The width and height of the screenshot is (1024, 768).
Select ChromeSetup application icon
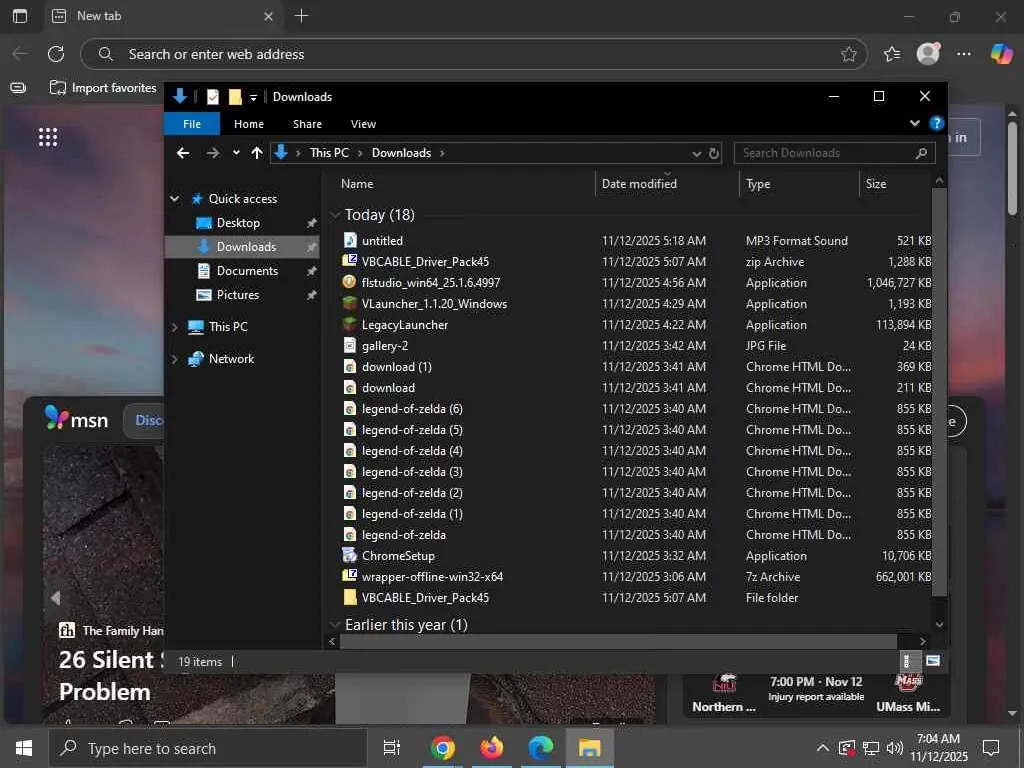pyautogui.click(x=350, y=556)
